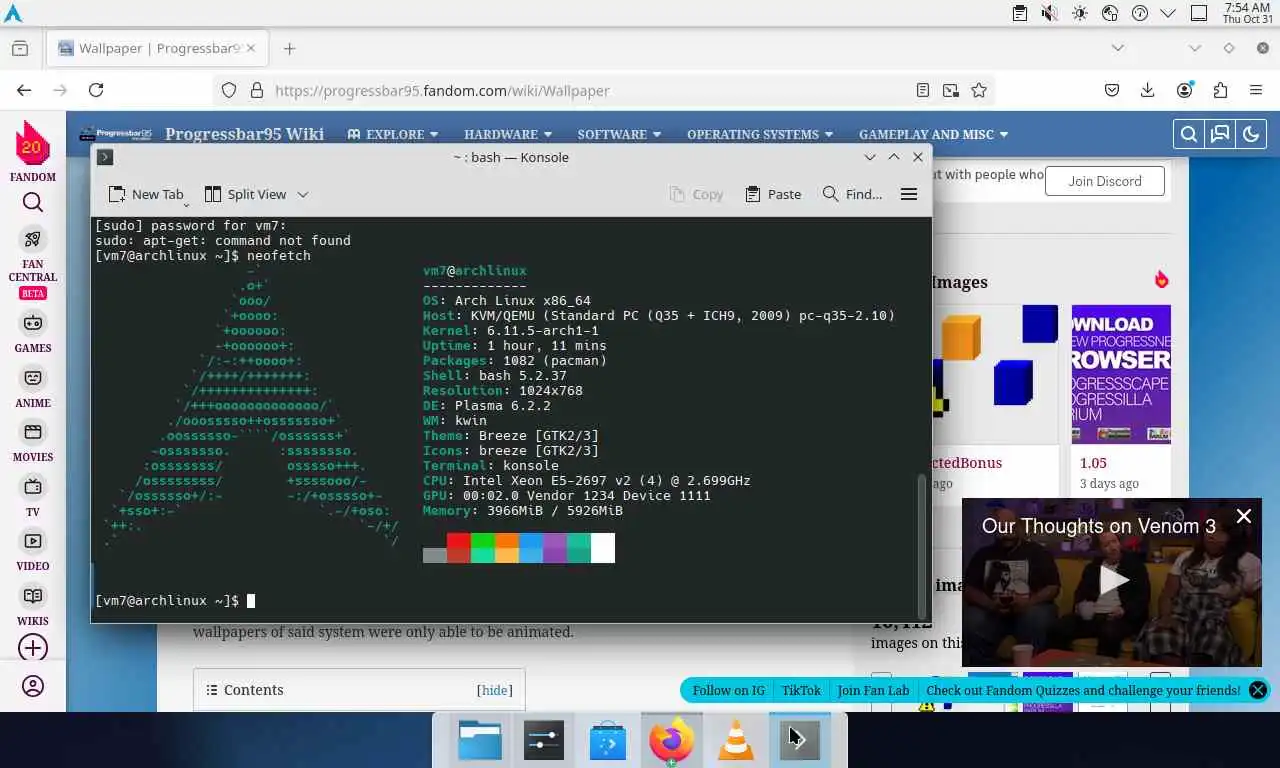
Task: Open Firefox downloads panel
Action: point(1148,90)
